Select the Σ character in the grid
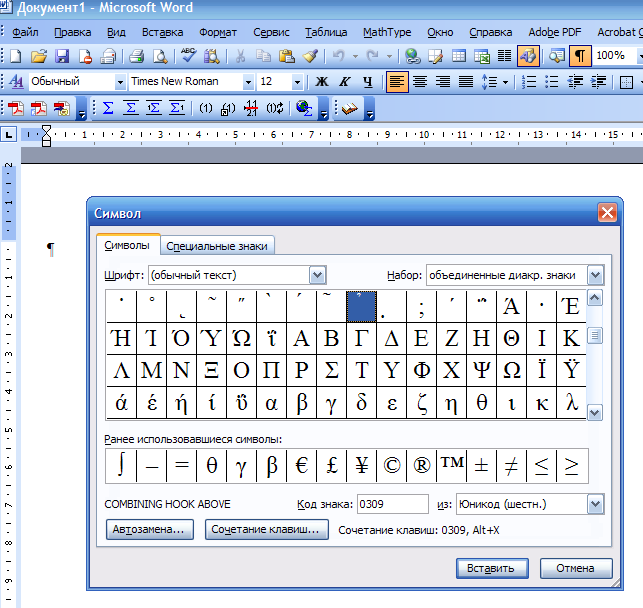 click(x=331, y=371)
